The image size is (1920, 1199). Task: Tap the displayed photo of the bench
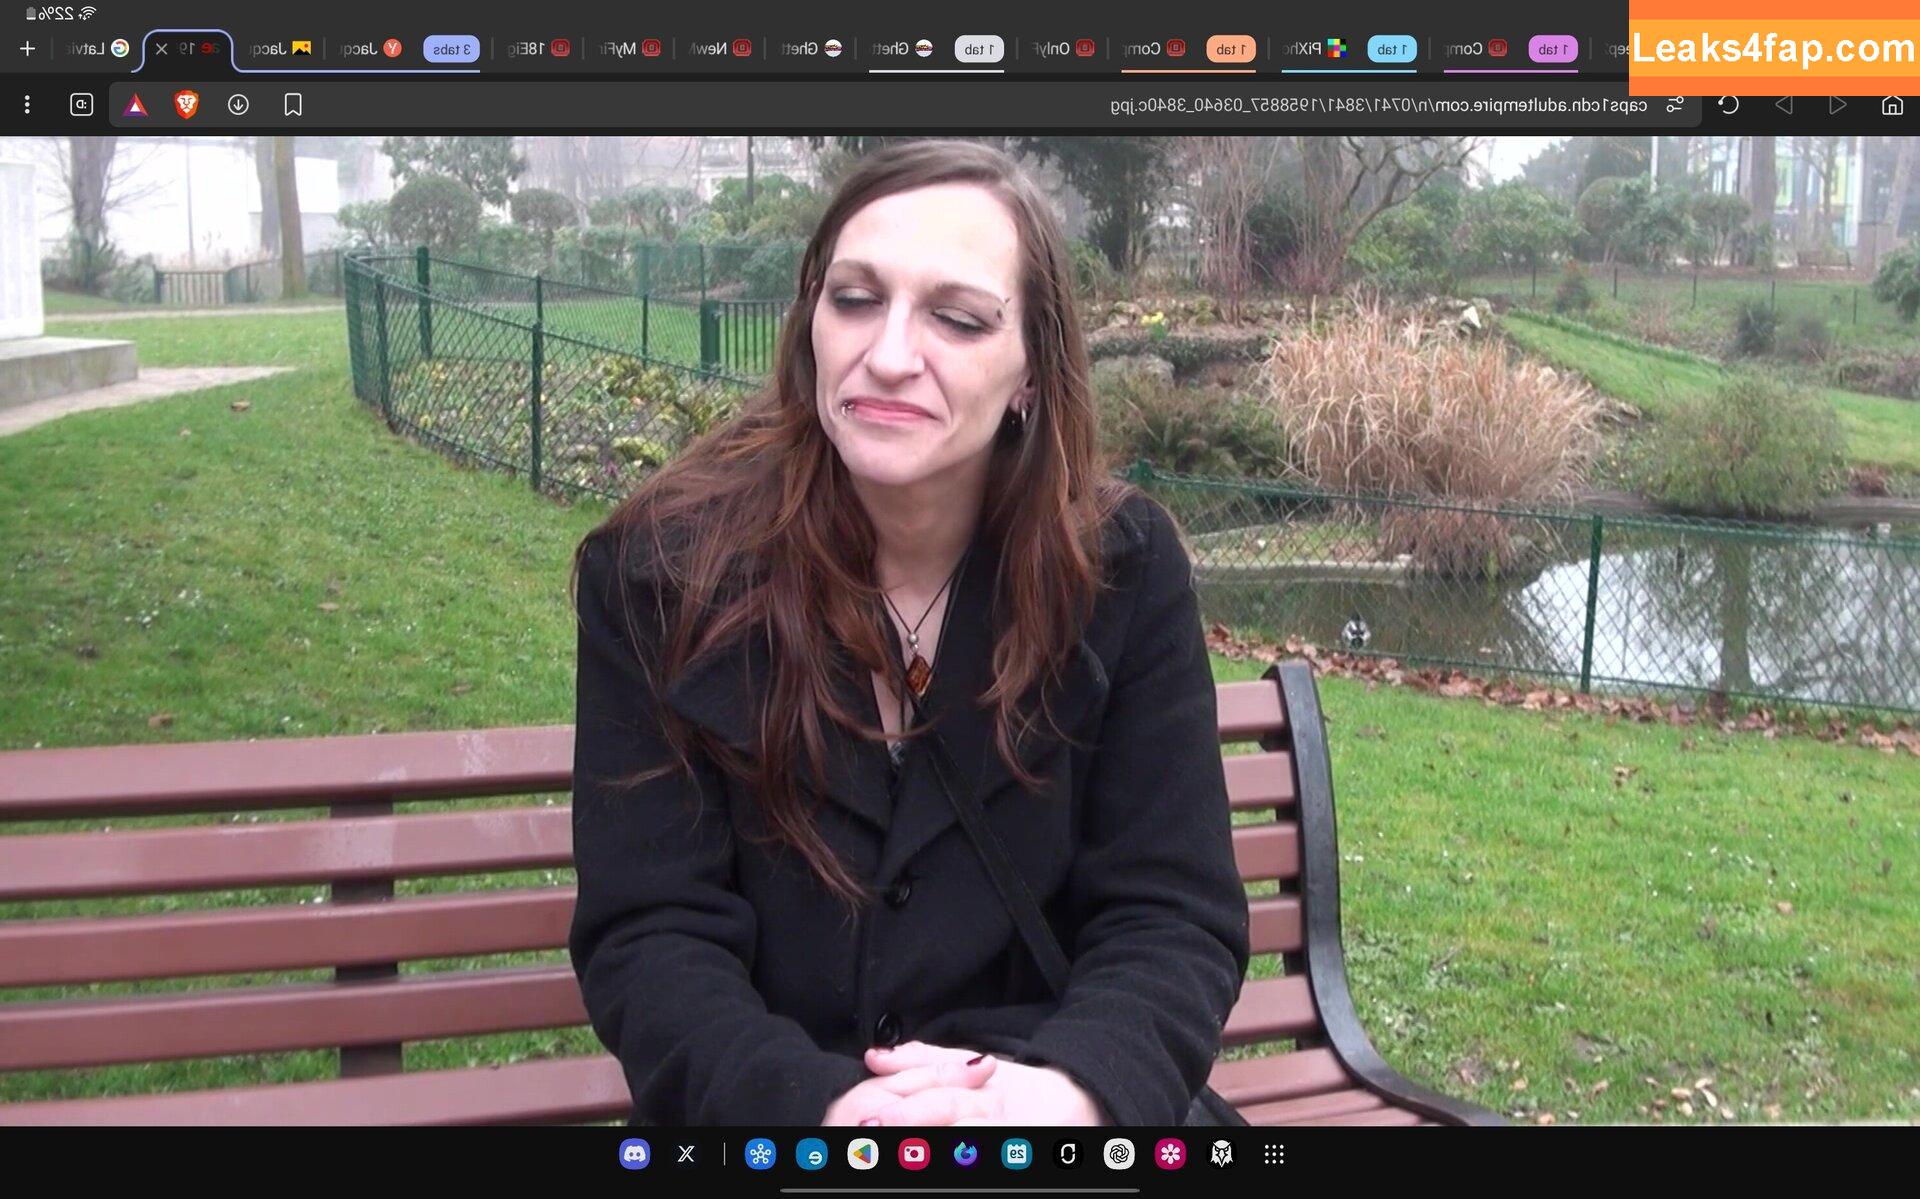960,631
